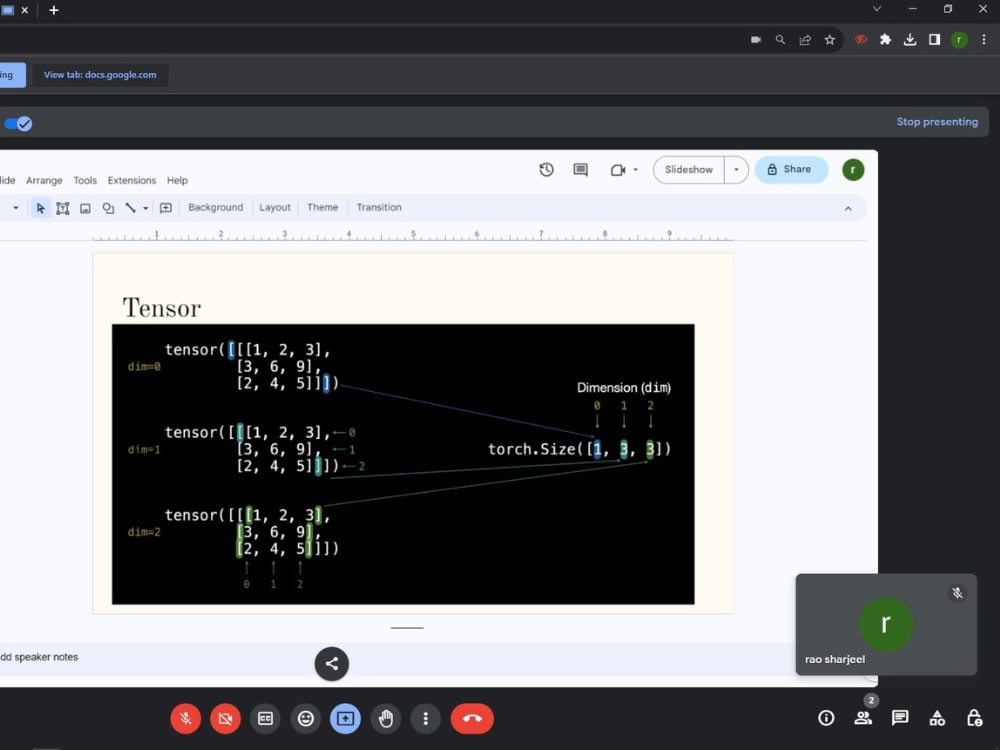
Task: Switch to View tab: docs.google.com
Action: pyautogui.click(x=100, y=75)
